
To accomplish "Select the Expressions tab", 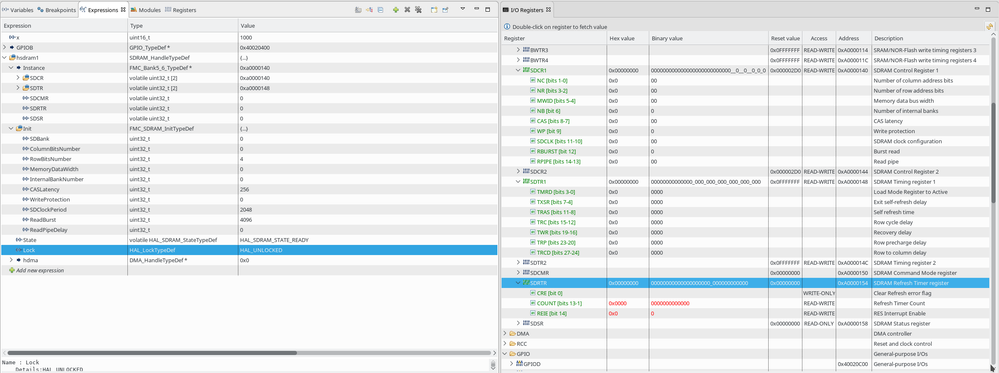I will [x=102, y=10].
